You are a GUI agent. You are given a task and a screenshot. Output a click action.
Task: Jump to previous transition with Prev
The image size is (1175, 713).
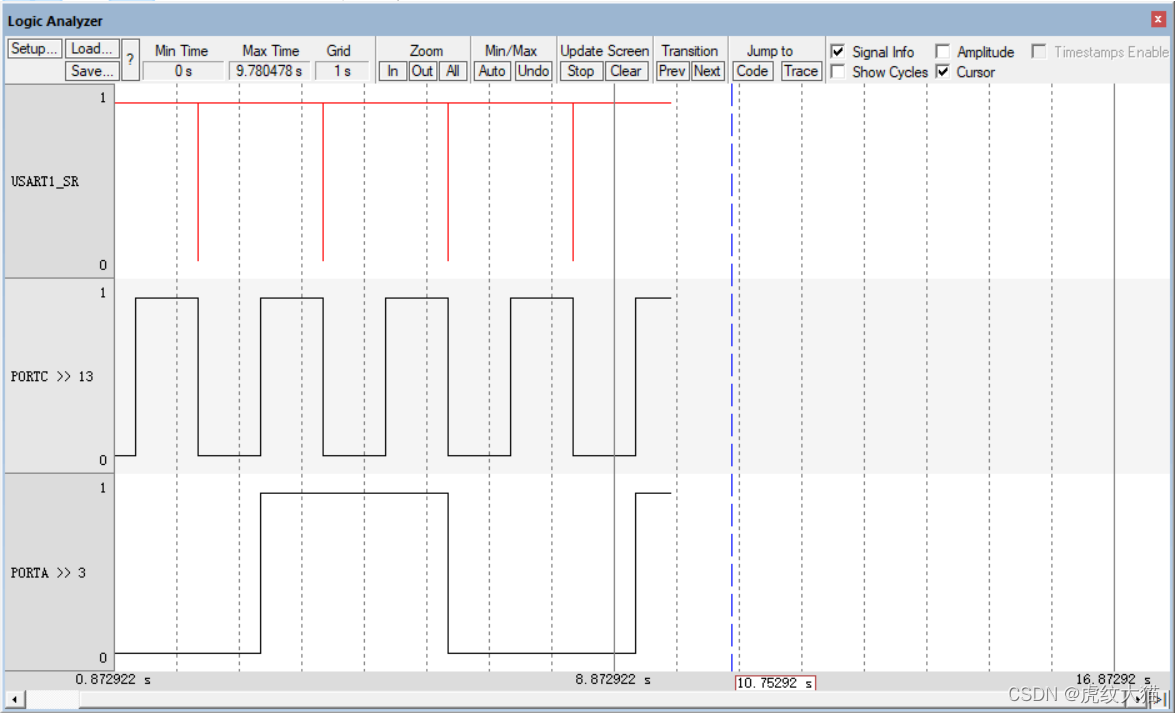click(672, 71)
